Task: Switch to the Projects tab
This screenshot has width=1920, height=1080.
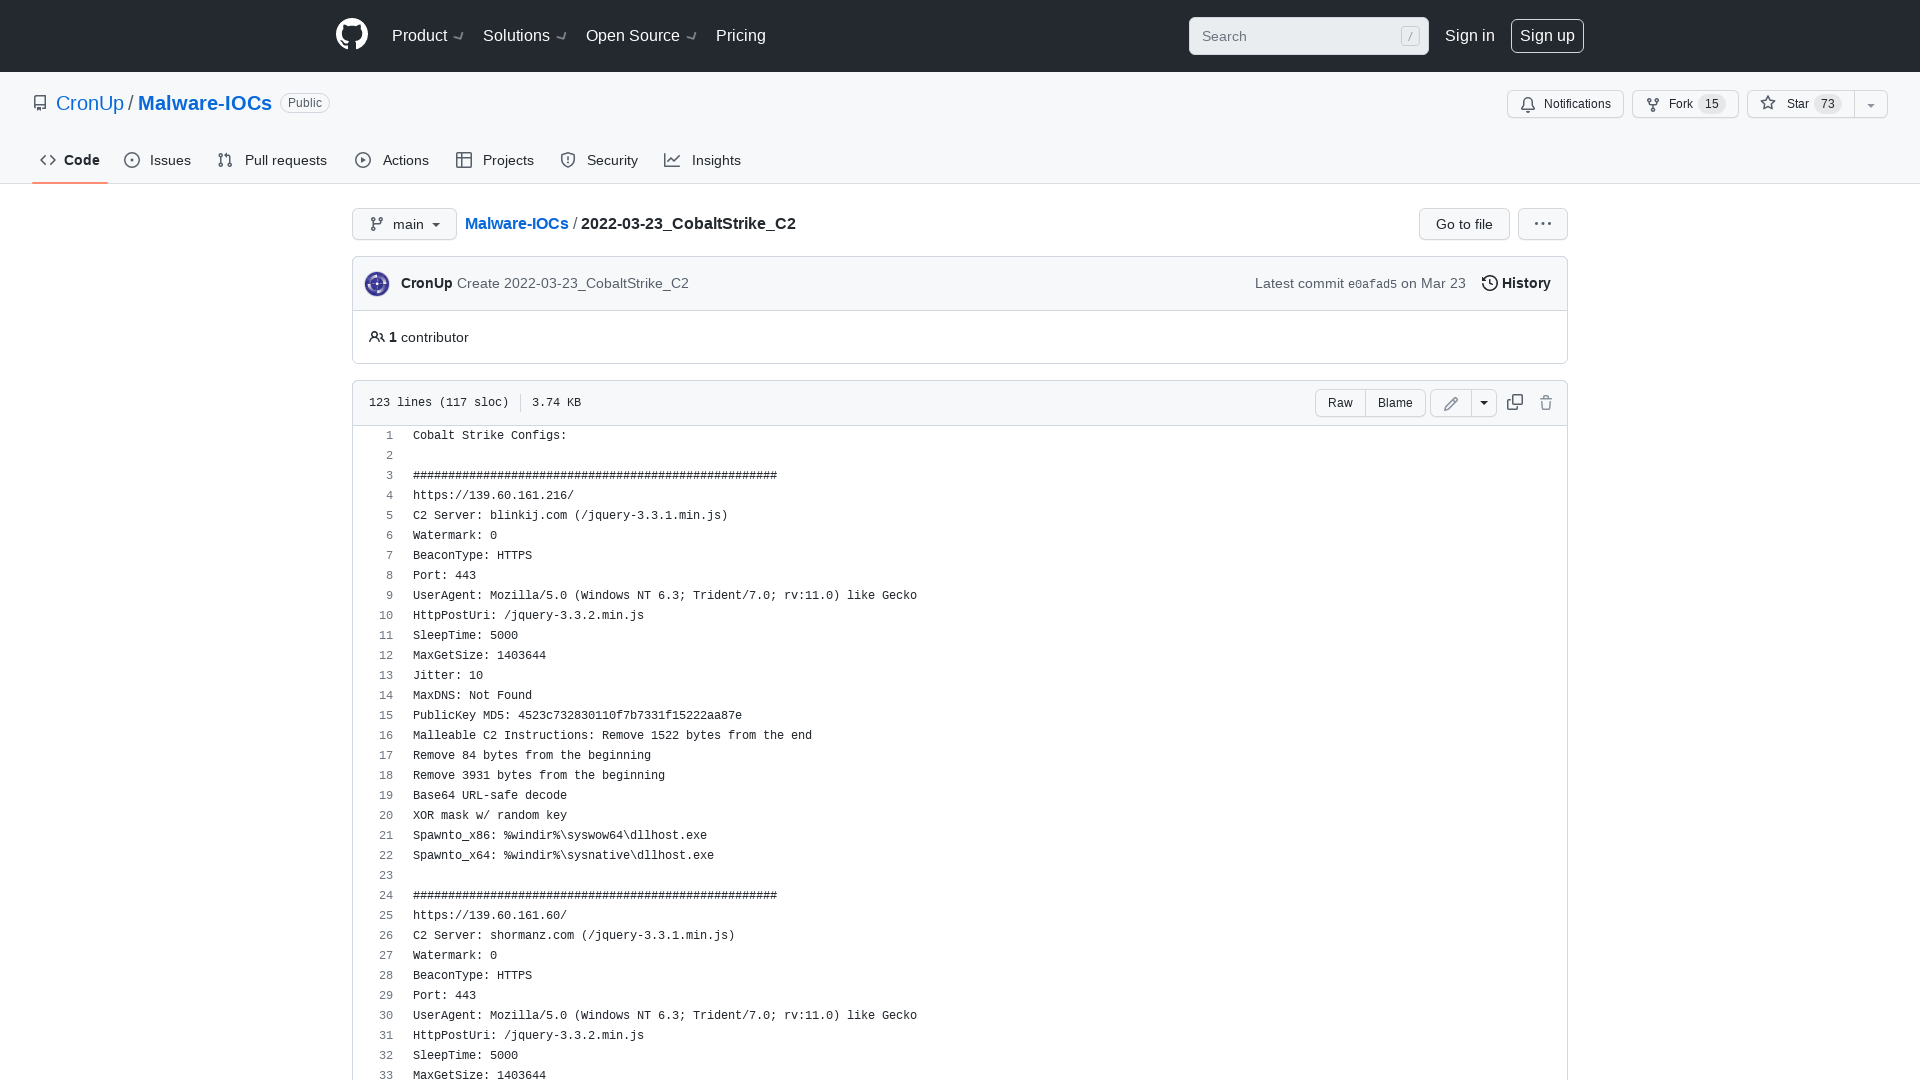Action: [x=495, y=160]
